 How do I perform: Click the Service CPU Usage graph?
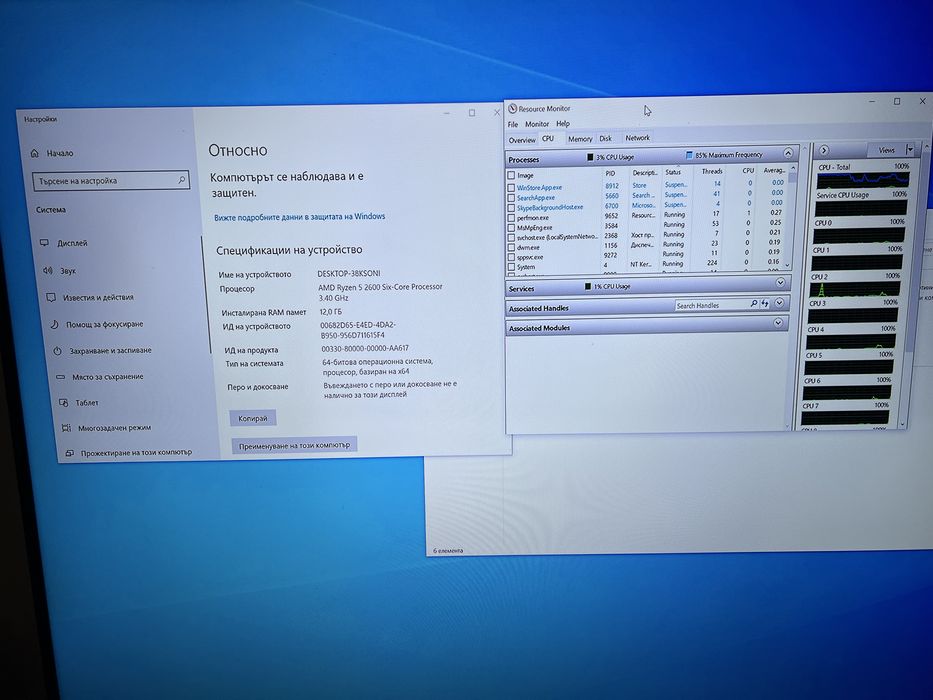click(x=861, y=208)
